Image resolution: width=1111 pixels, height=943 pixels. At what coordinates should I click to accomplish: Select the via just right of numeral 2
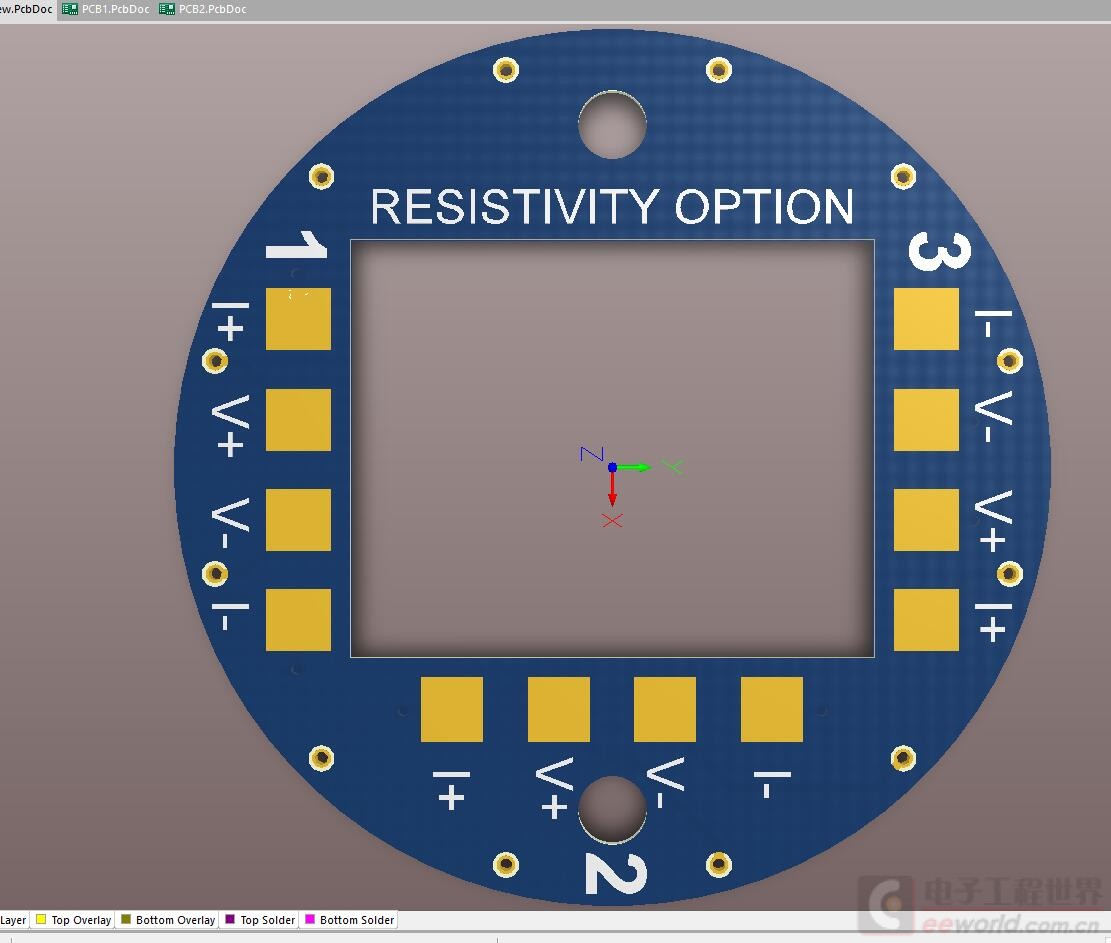718,864
